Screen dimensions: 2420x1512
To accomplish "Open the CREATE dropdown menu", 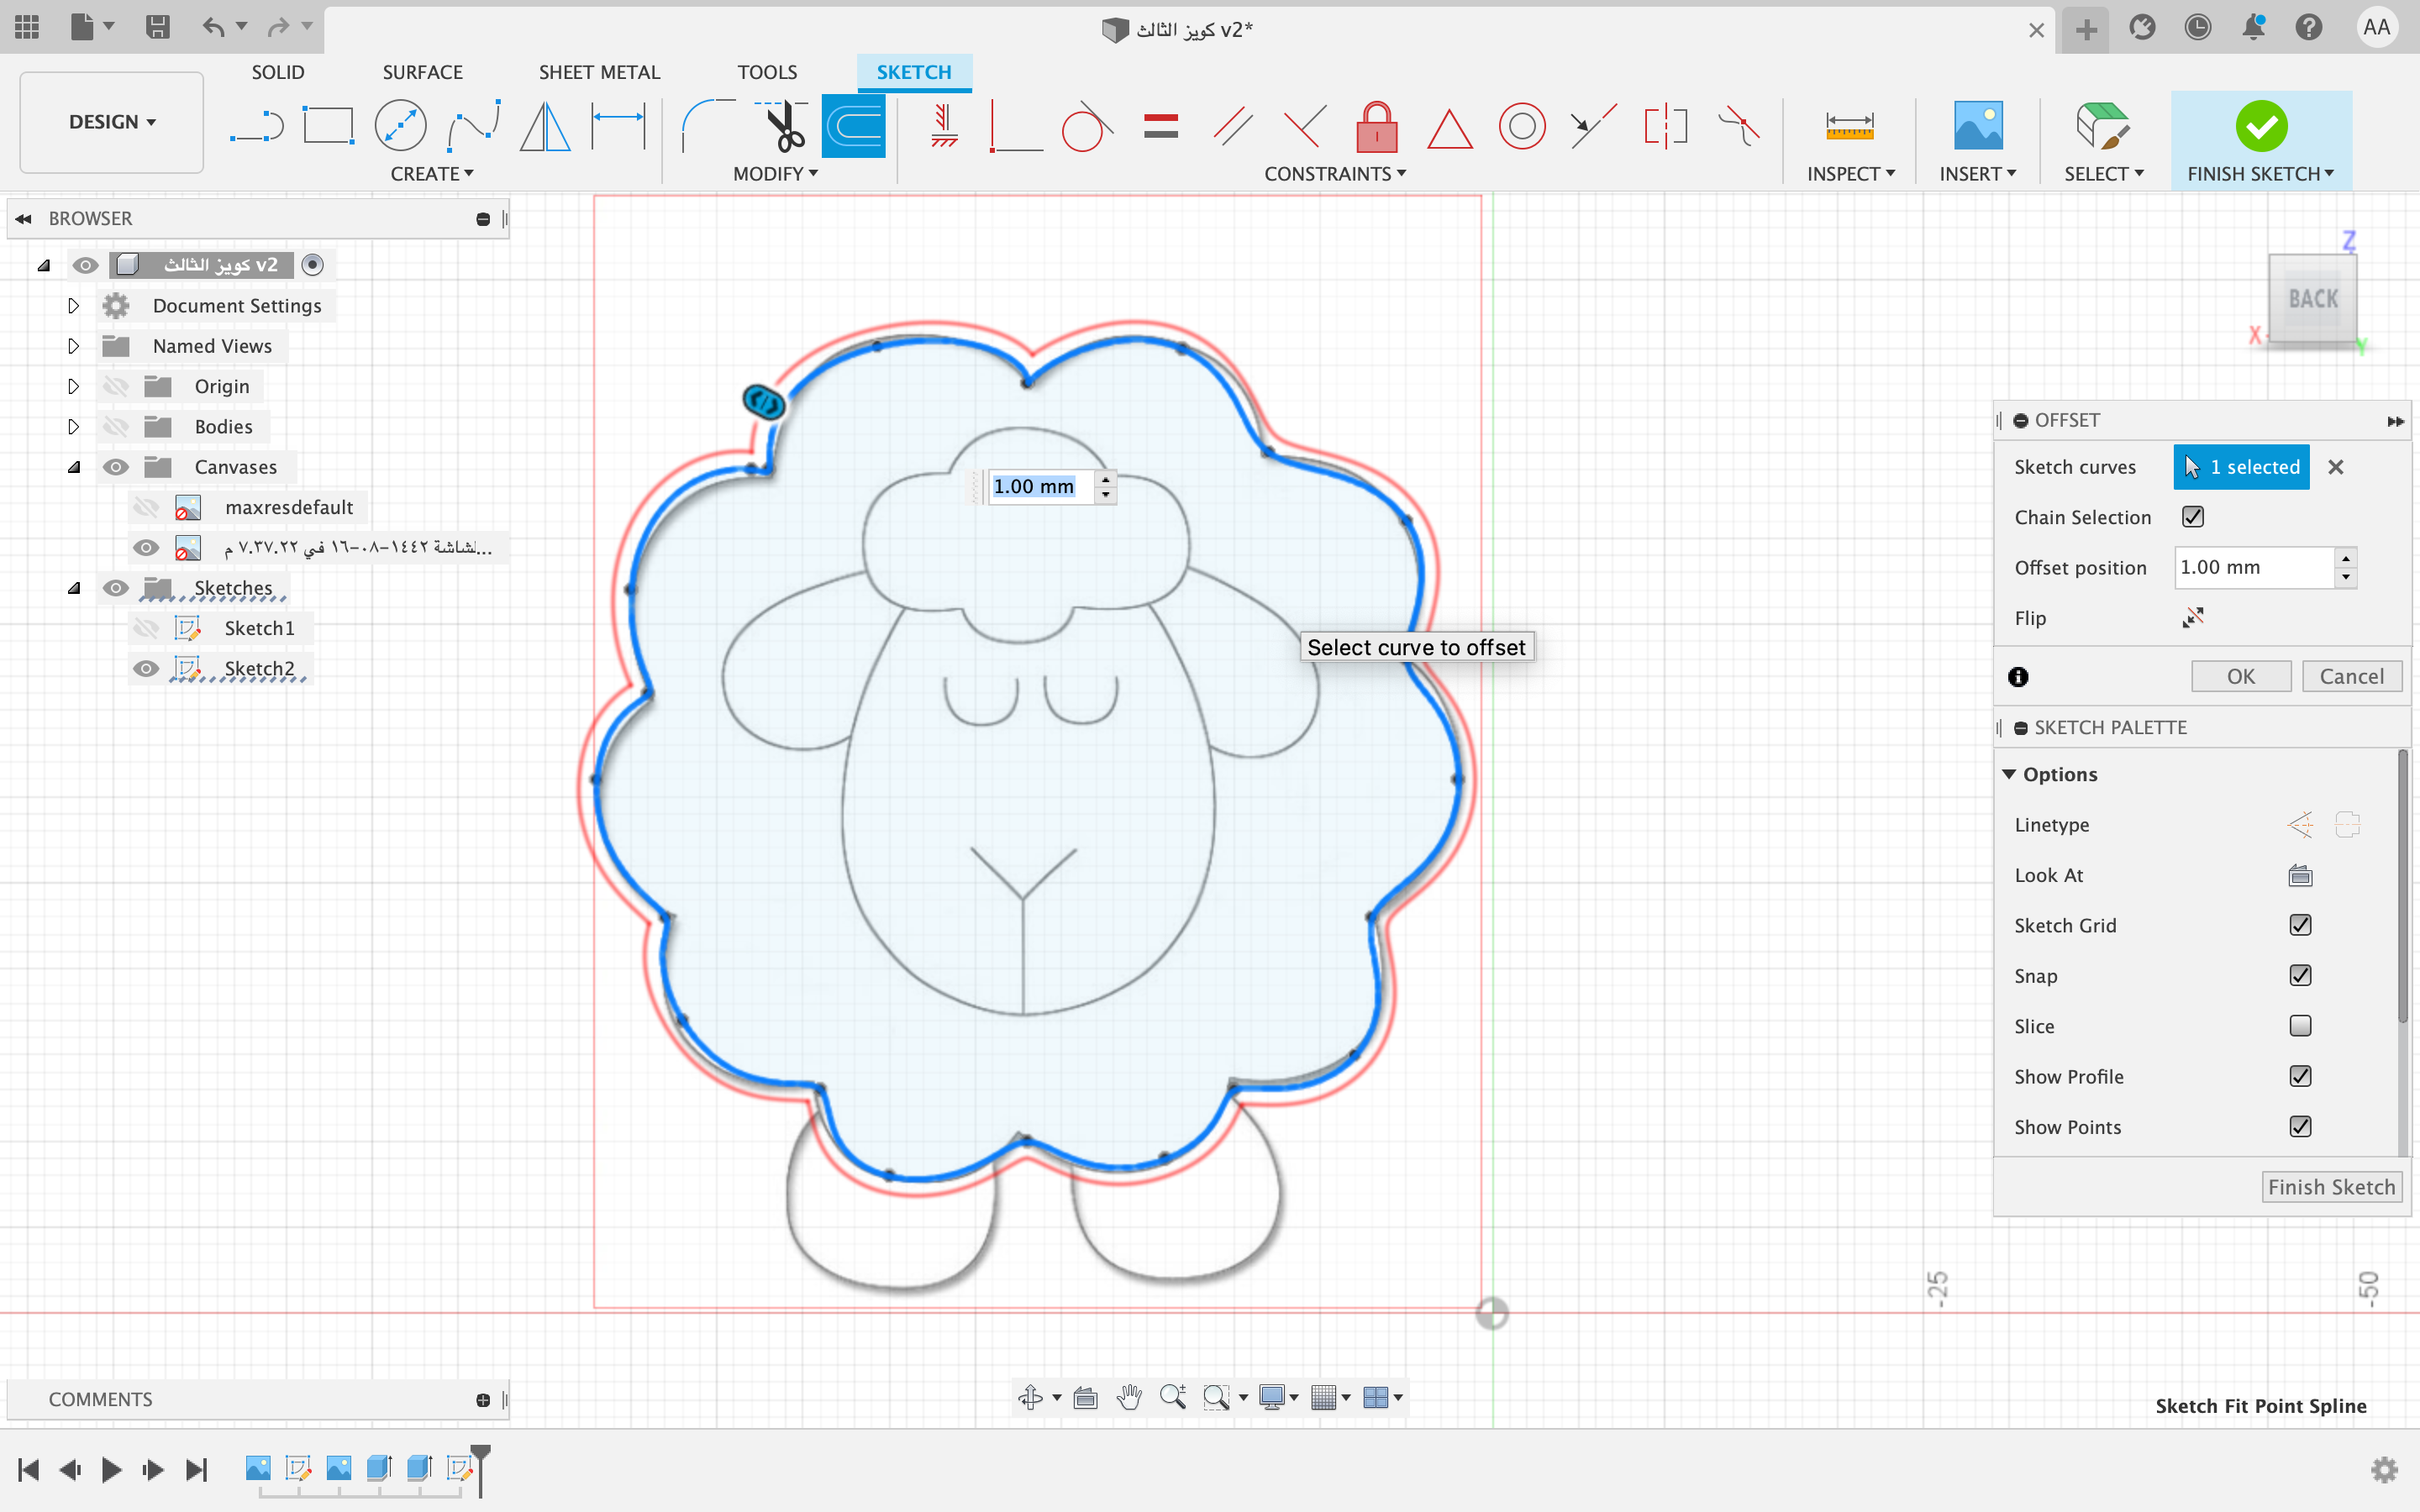I will coord(432,174).
